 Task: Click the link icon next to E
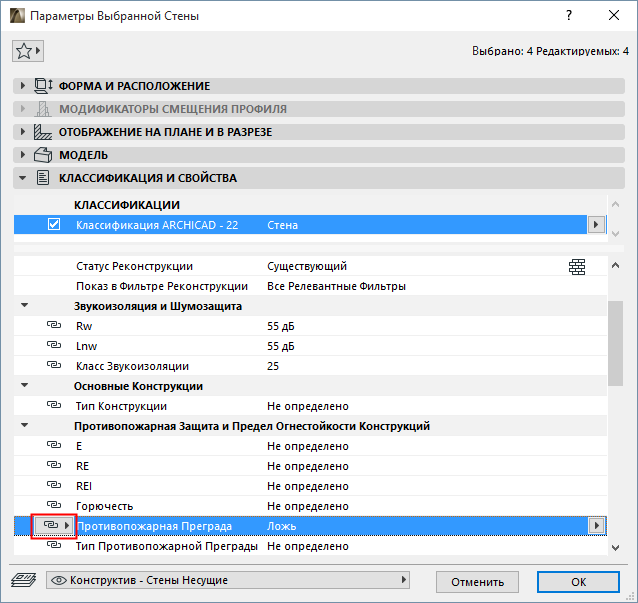click(54, 445)
